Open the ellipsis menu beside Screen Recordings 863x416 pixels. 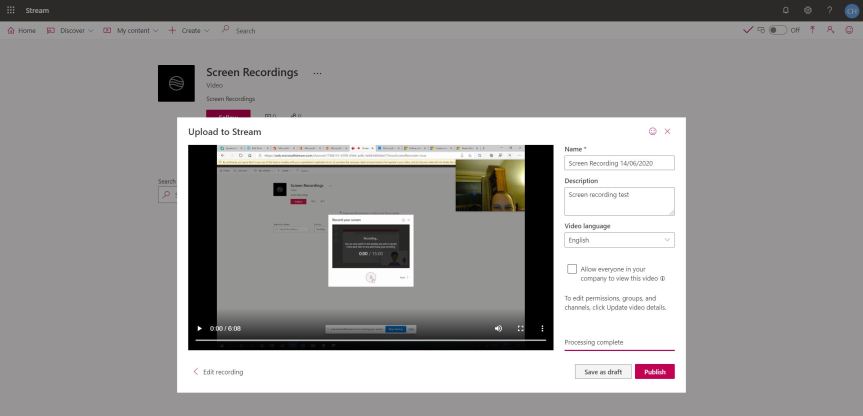(317, 73)
